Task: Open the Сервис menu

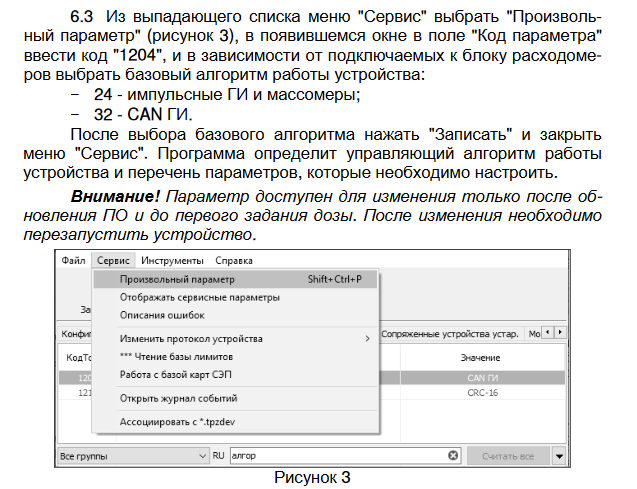Action: point(113,261)
